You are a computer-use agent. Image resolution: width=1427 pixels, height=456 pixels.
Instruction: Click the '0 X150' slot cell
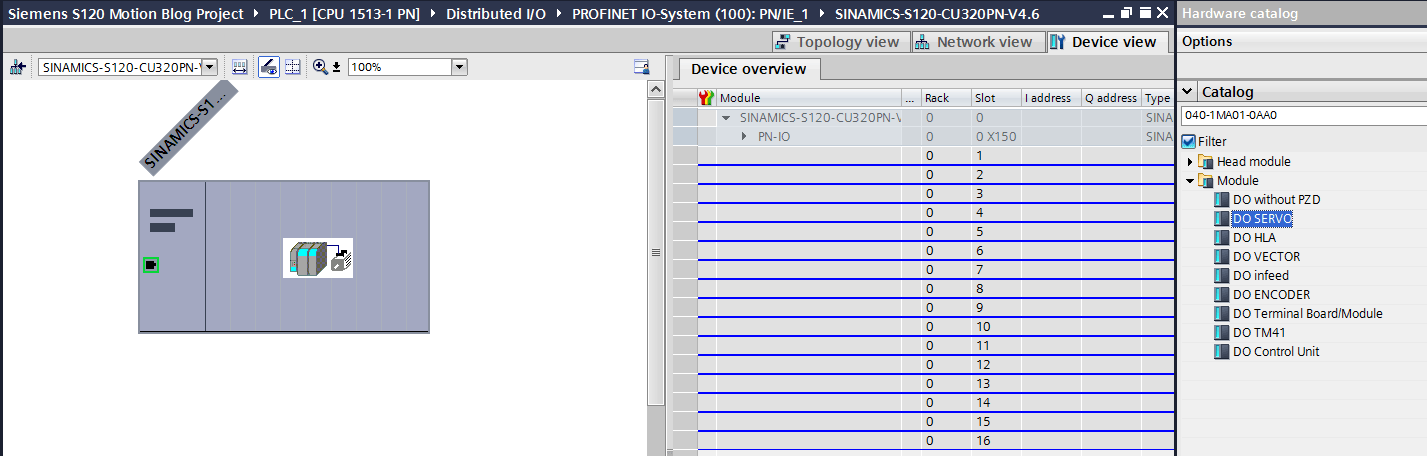tap(995, 136)
